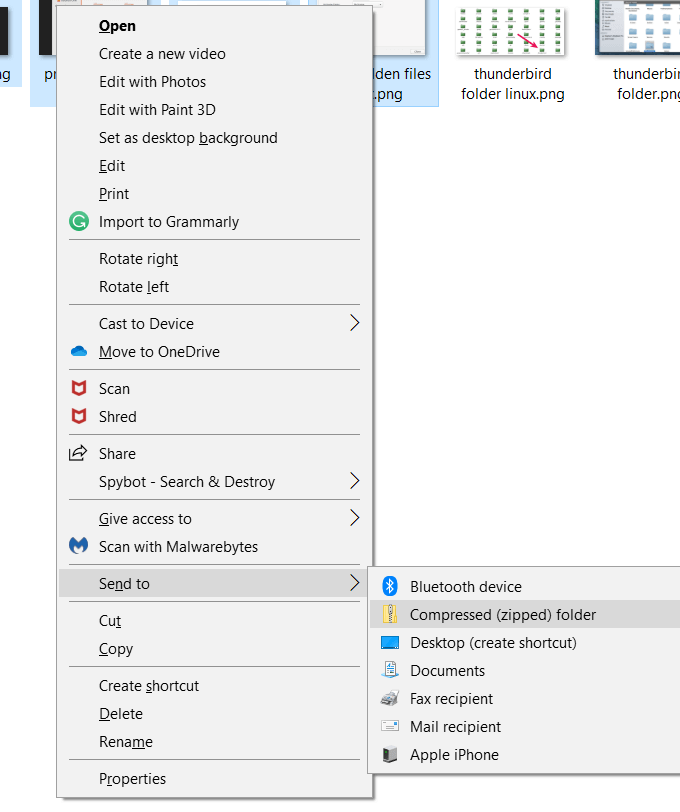
Task: Select Set as desktop background
Action: coord(214,138)
